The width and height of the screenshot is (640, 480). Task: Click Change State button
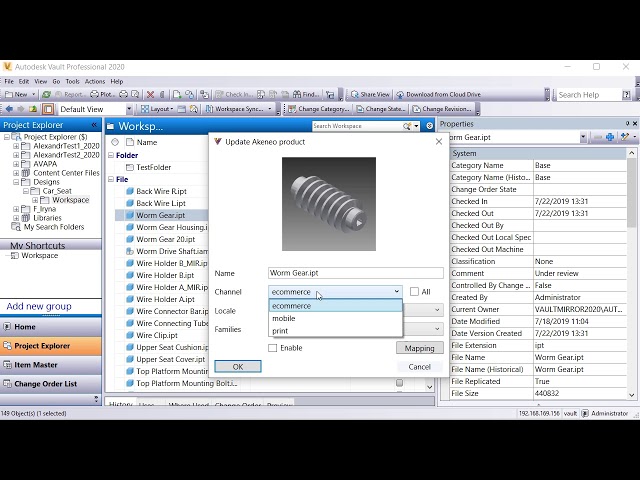point(381,109)
